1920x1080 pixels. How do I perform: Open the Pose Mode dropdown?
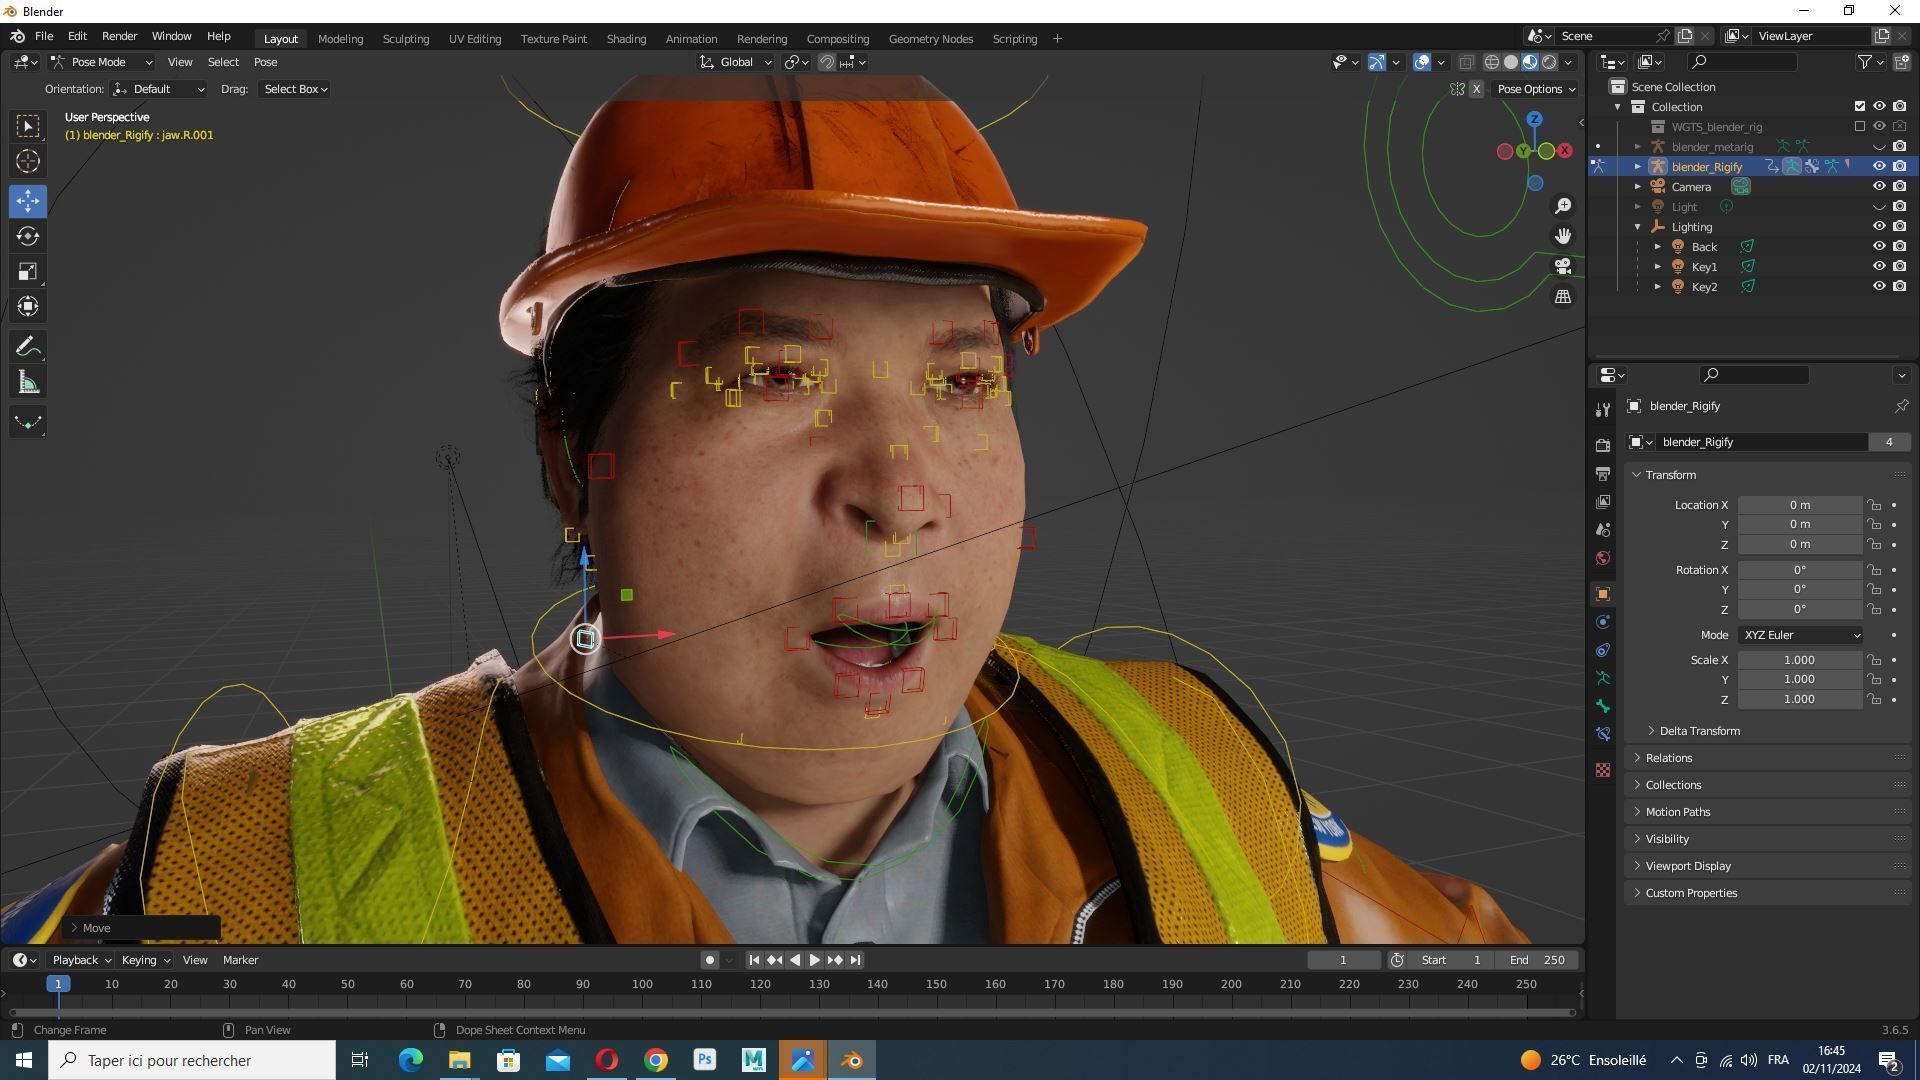point(101,62)
